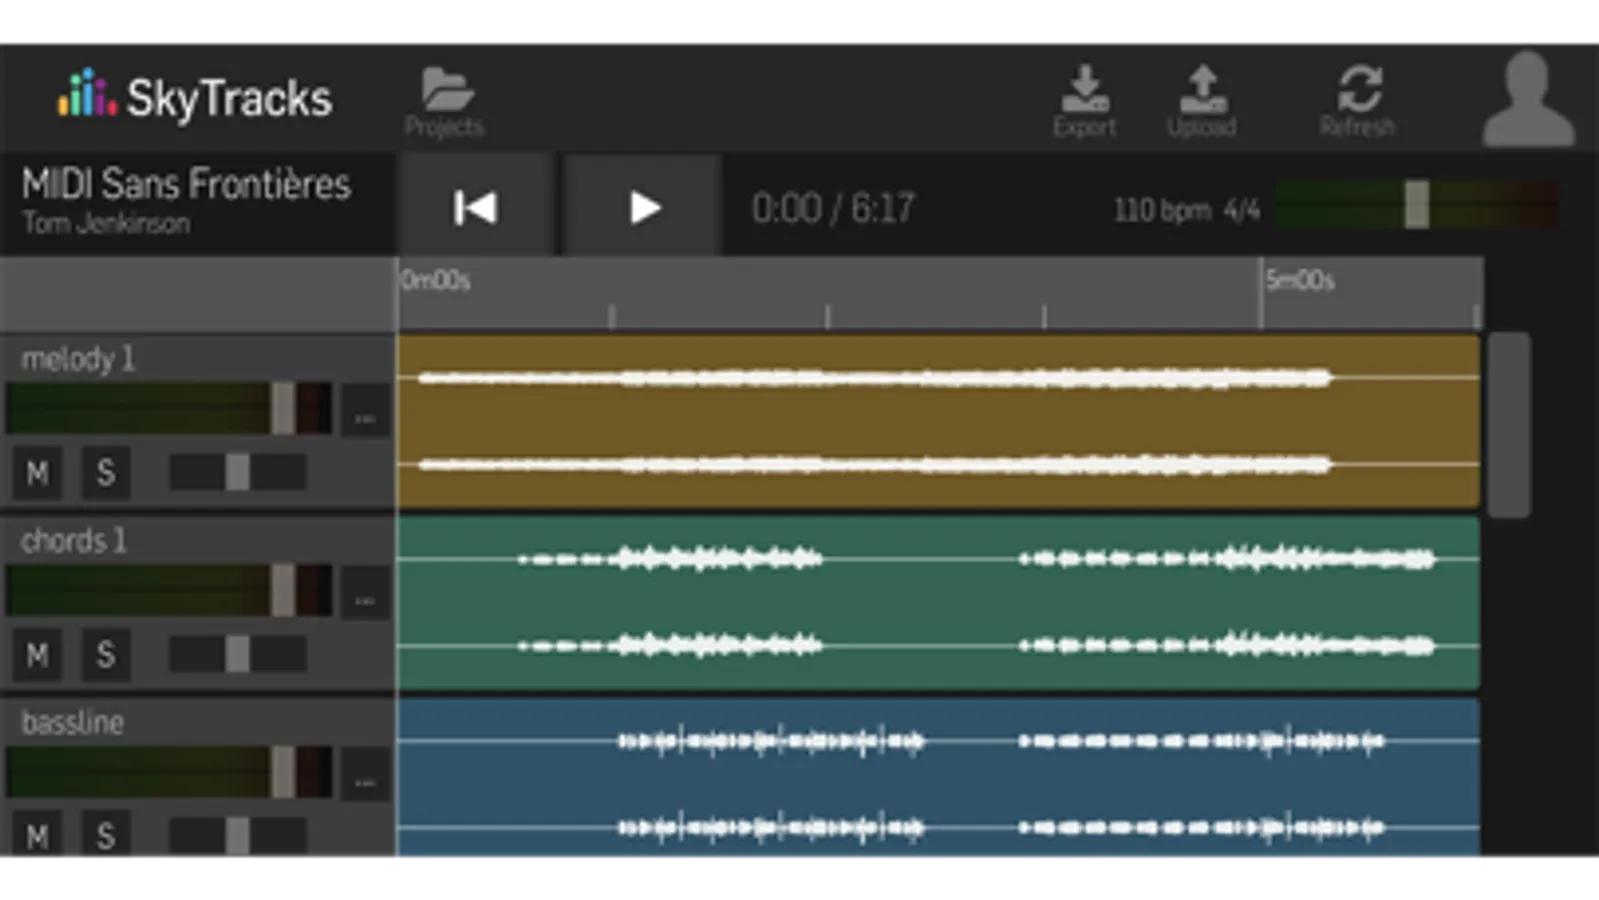Screen dimensions: 1599x900
Task: Start playback with the play button
Action: click(x=643, y=207)
